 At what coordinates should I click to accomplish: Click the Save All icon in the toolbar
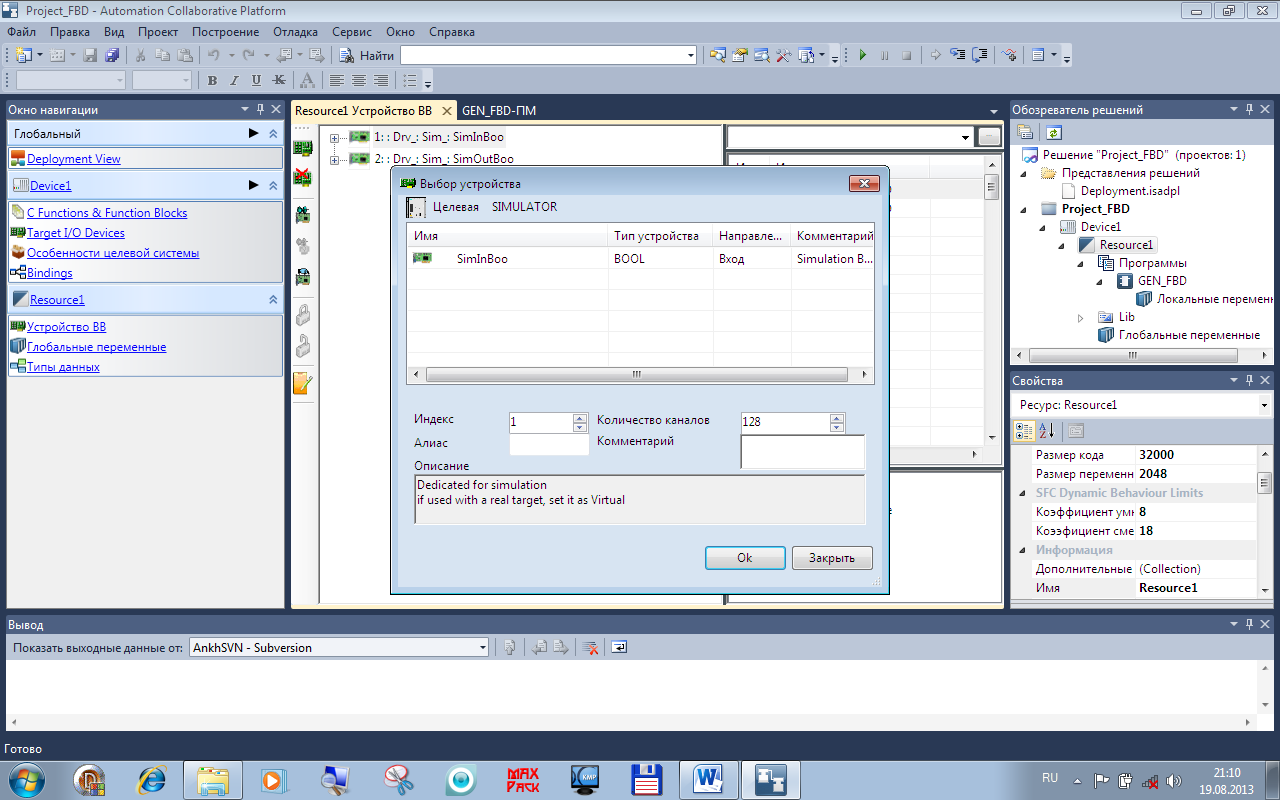tap(112, 56)
